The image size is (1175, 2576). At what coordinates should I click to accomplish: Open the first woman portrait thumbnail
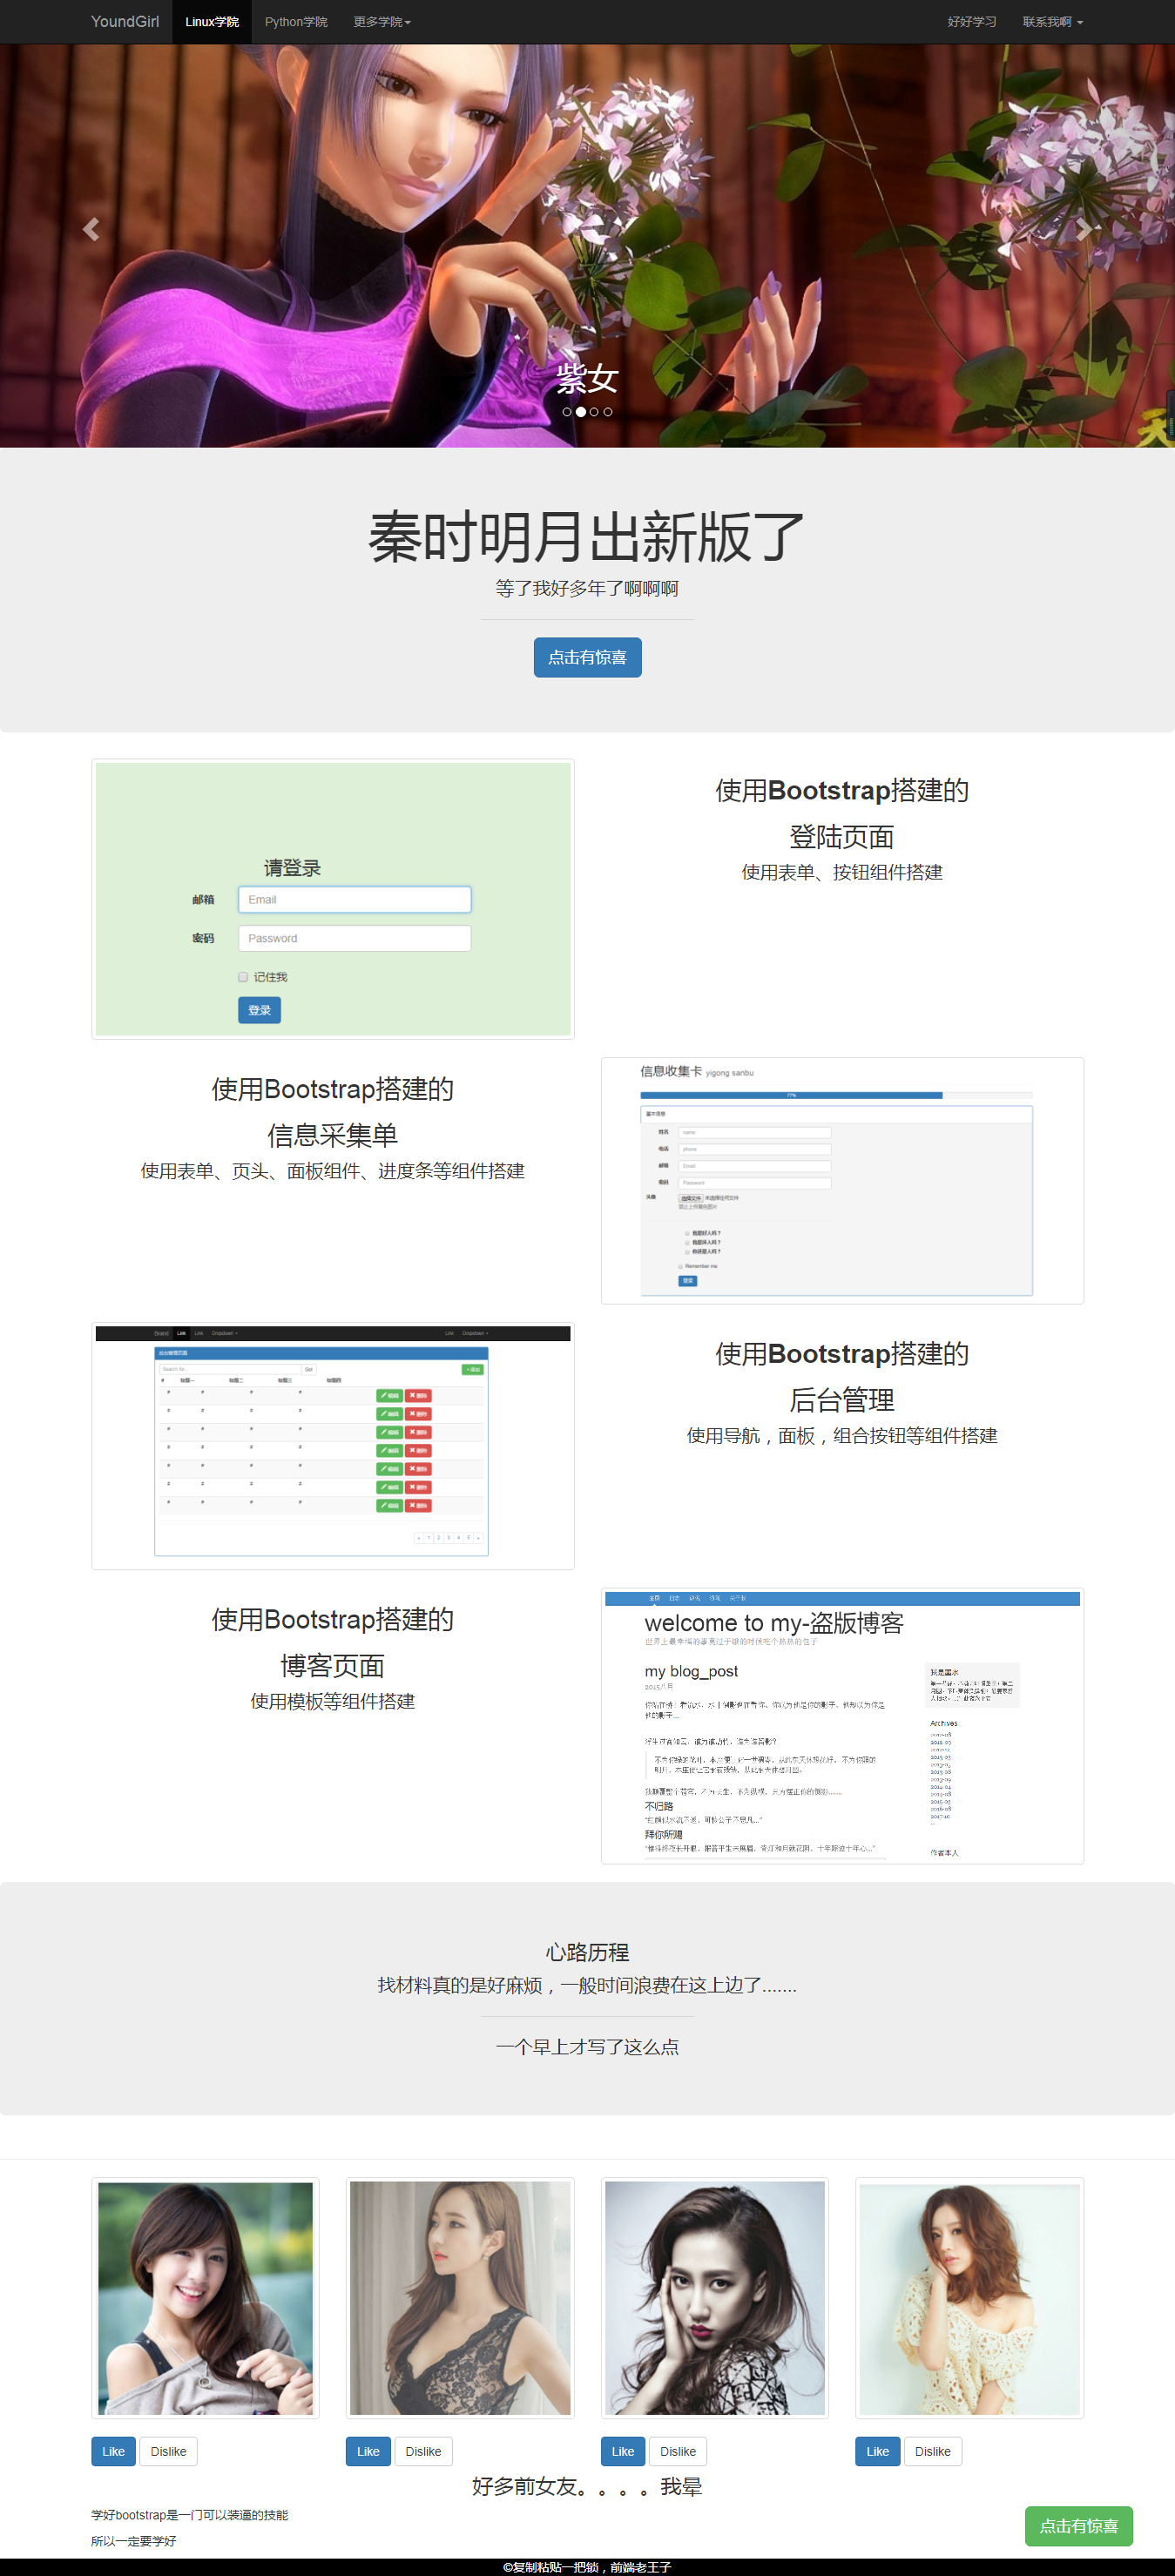pyautogui.click(x=205, y=2298)
